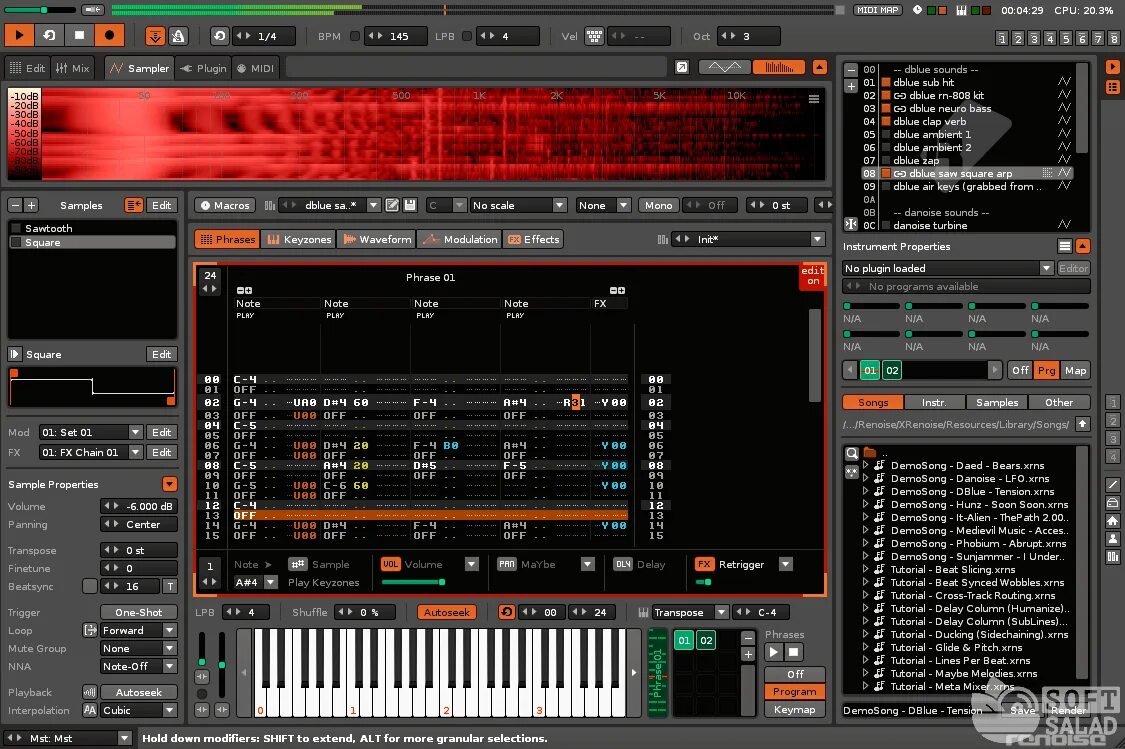Switch to the Instr. browser tab

(x=933, y=402)
